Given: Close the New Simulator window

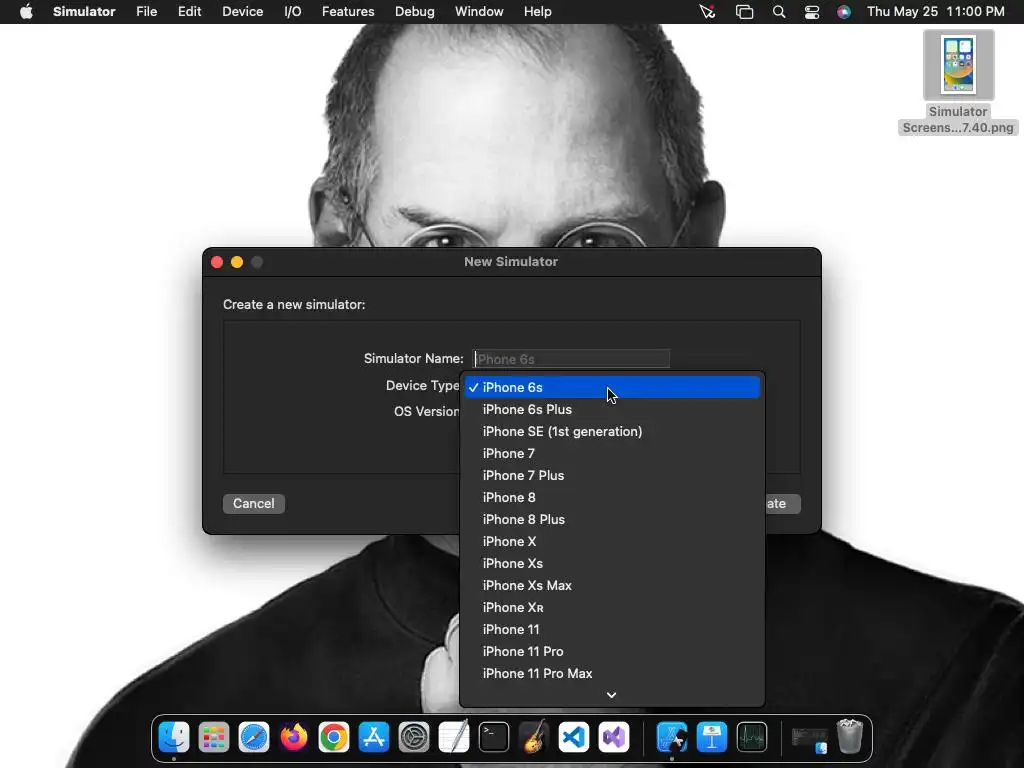Looking at the screenshot, I should pos(217,262).
